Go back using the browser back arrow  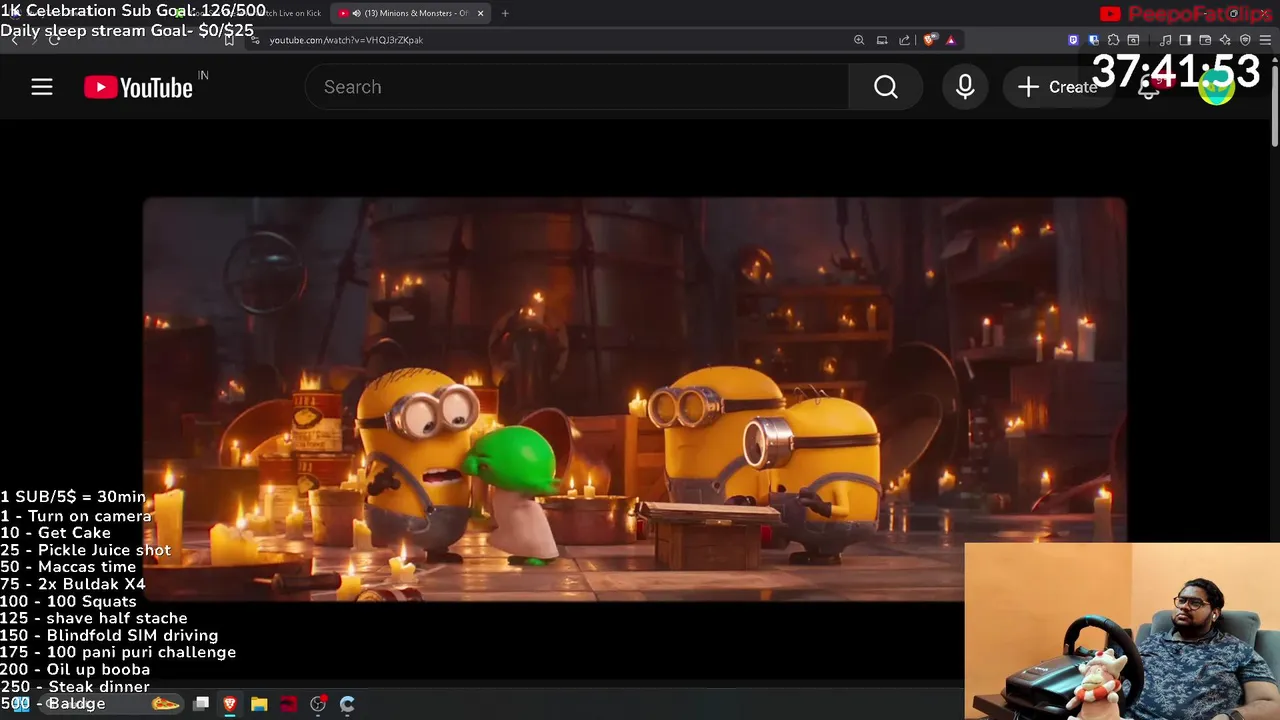(x=14, y=40)
